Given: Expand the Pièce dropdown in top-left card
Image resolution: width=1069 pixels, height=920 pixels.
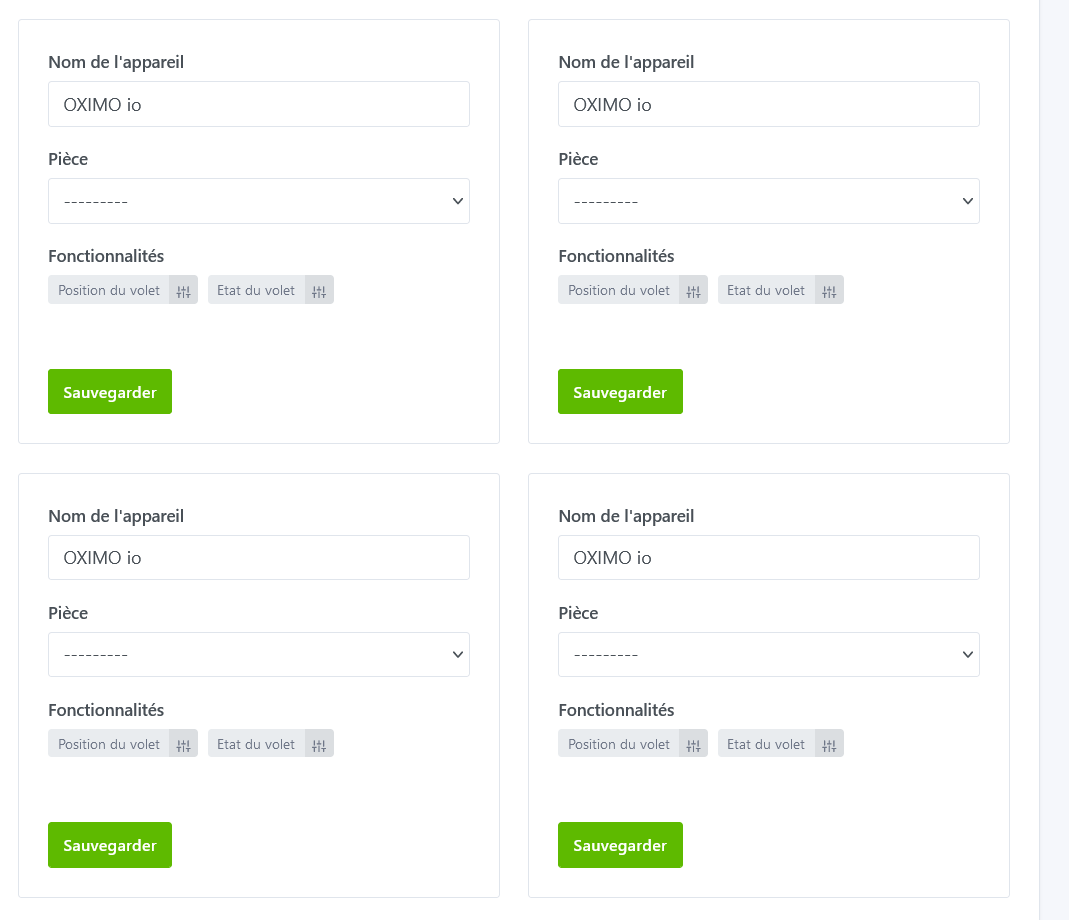Looking at the screenshot, I should click(x=258, y=201).
